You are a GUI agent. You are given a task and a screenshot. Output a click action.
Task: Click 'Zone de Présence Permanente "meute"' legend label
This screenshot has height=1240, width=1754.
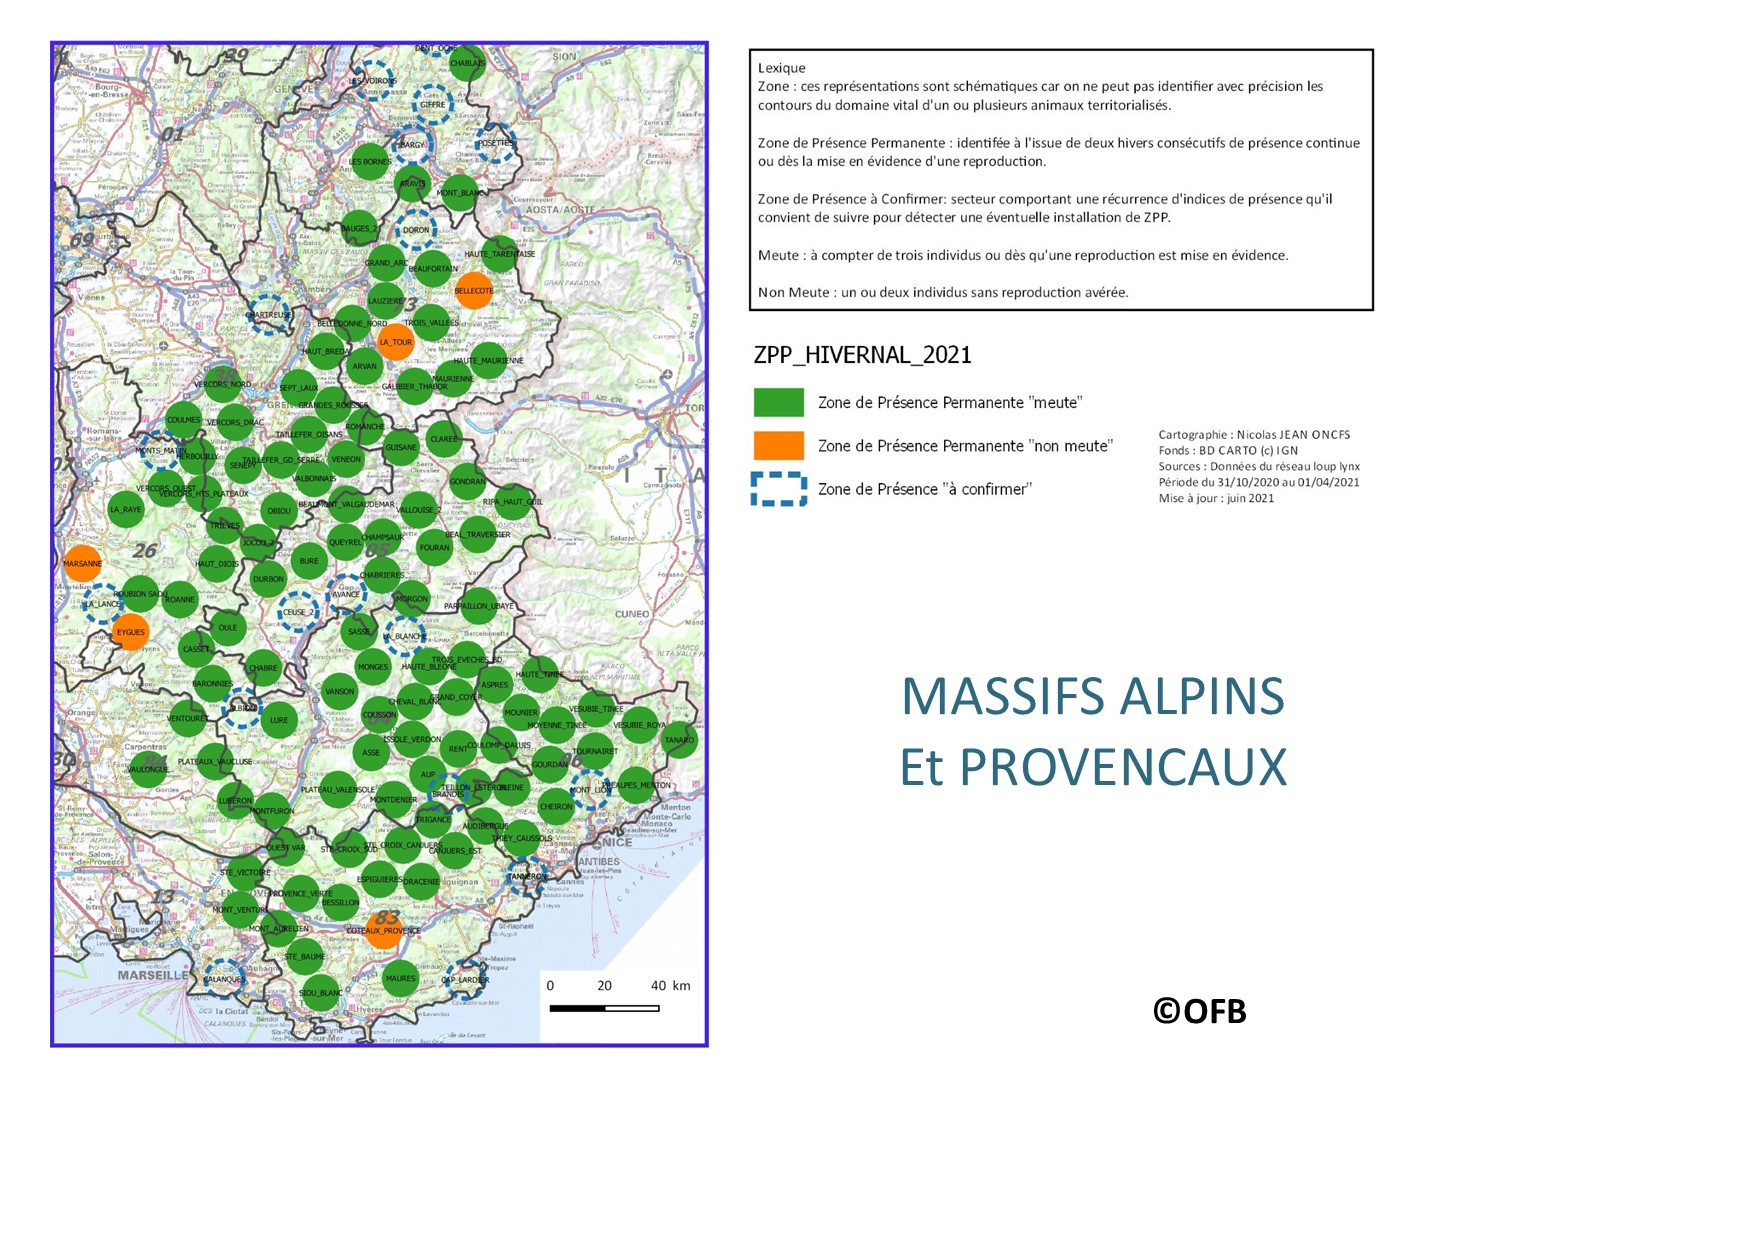click(950, 402)
